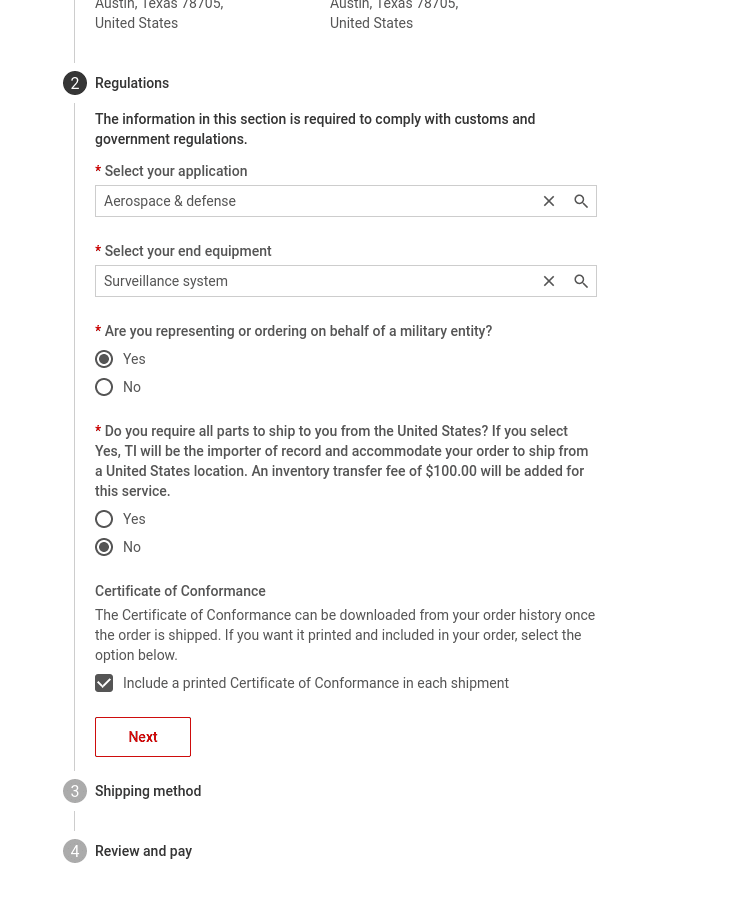Click search icon in end equipment field

tap(581, 281)
